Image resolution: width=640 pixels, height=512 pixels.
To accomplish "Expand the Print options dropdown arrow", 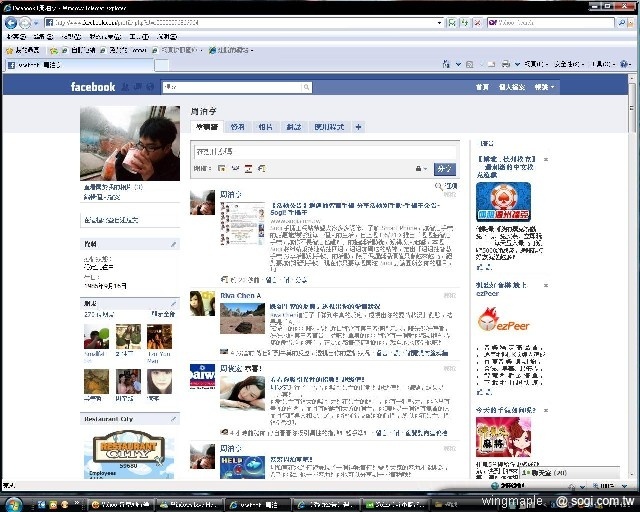I will (517, 65).
